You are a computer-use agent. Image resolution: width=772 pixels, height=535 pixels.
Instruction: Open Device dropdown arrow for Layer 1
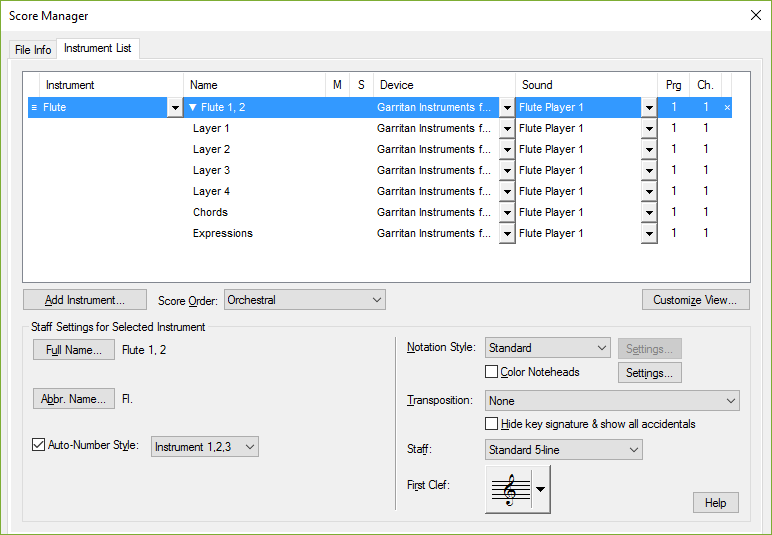(x=506, y=129)
